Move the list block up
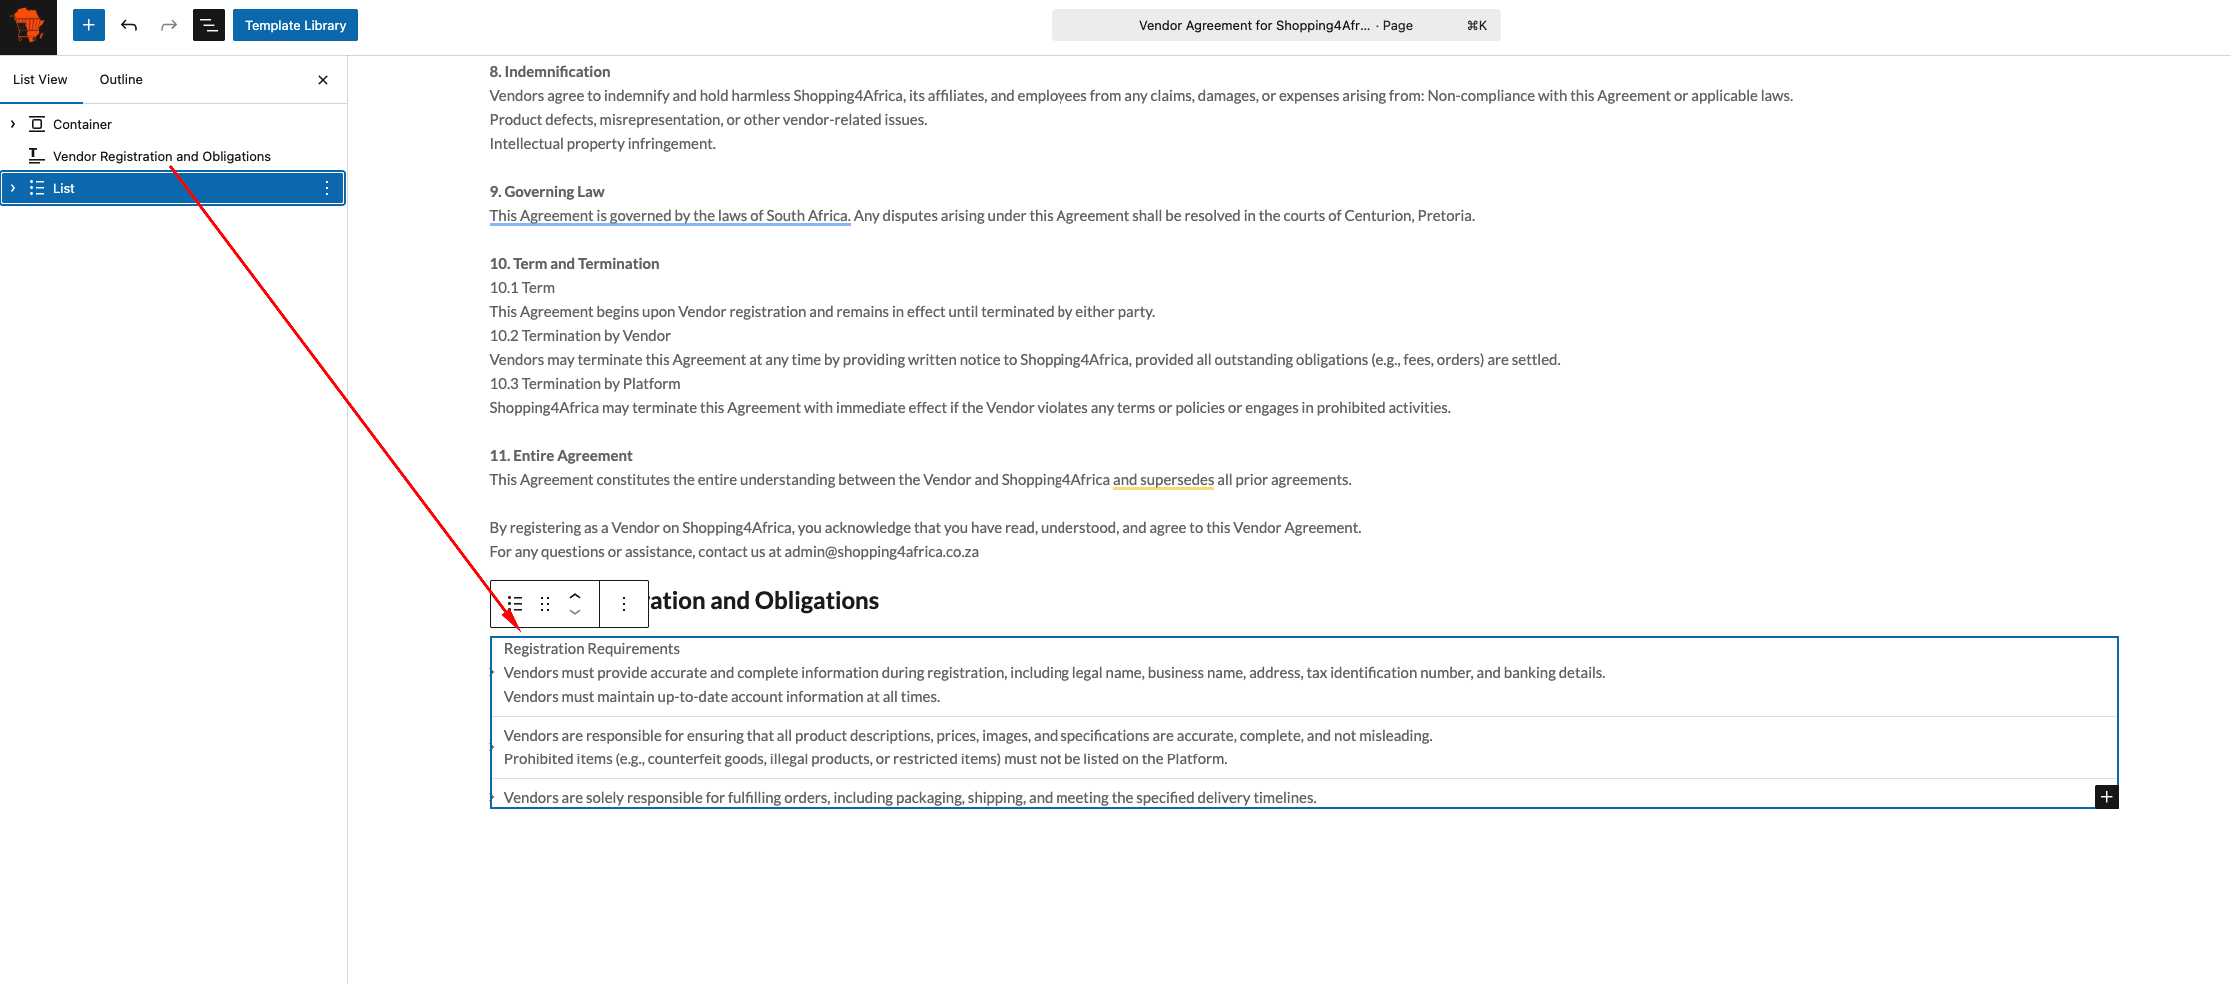Image resolution: width=2231 pixels, height=984 pixels. [x=575, y=595]
